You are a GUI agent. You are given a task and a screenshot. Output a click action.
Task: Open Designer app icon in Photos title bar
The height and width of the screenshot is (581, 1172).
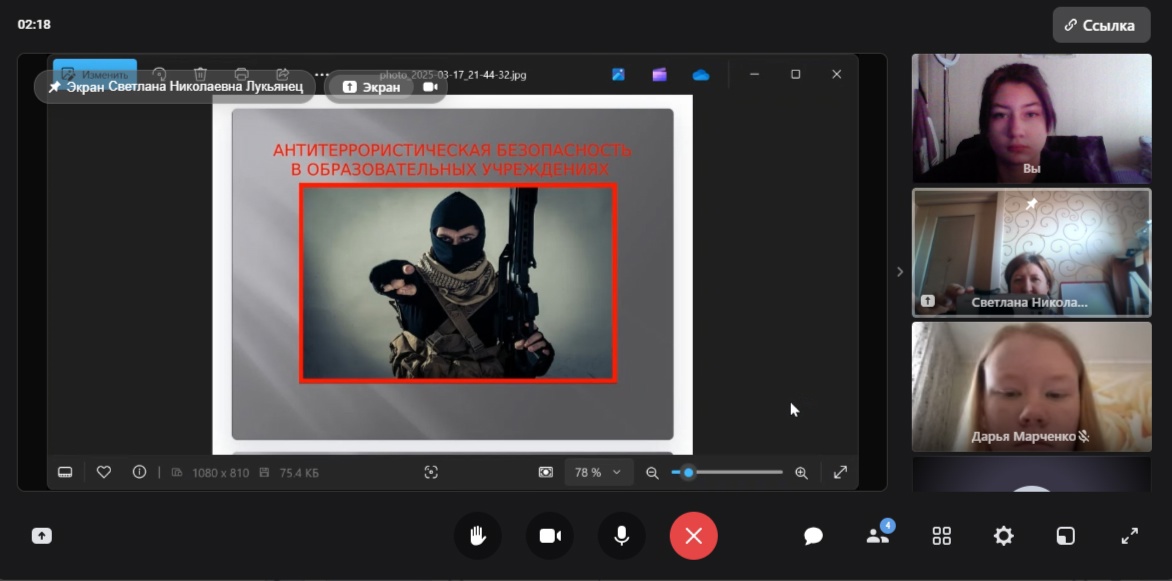(618, 74)
